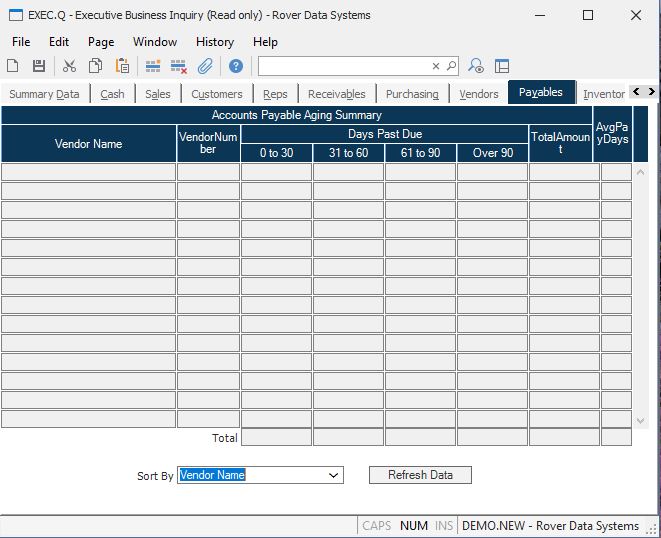Click the Save floppy disk icon
Image resolution: width=661 pixels, height=538 pixels.
coord(38,66)
